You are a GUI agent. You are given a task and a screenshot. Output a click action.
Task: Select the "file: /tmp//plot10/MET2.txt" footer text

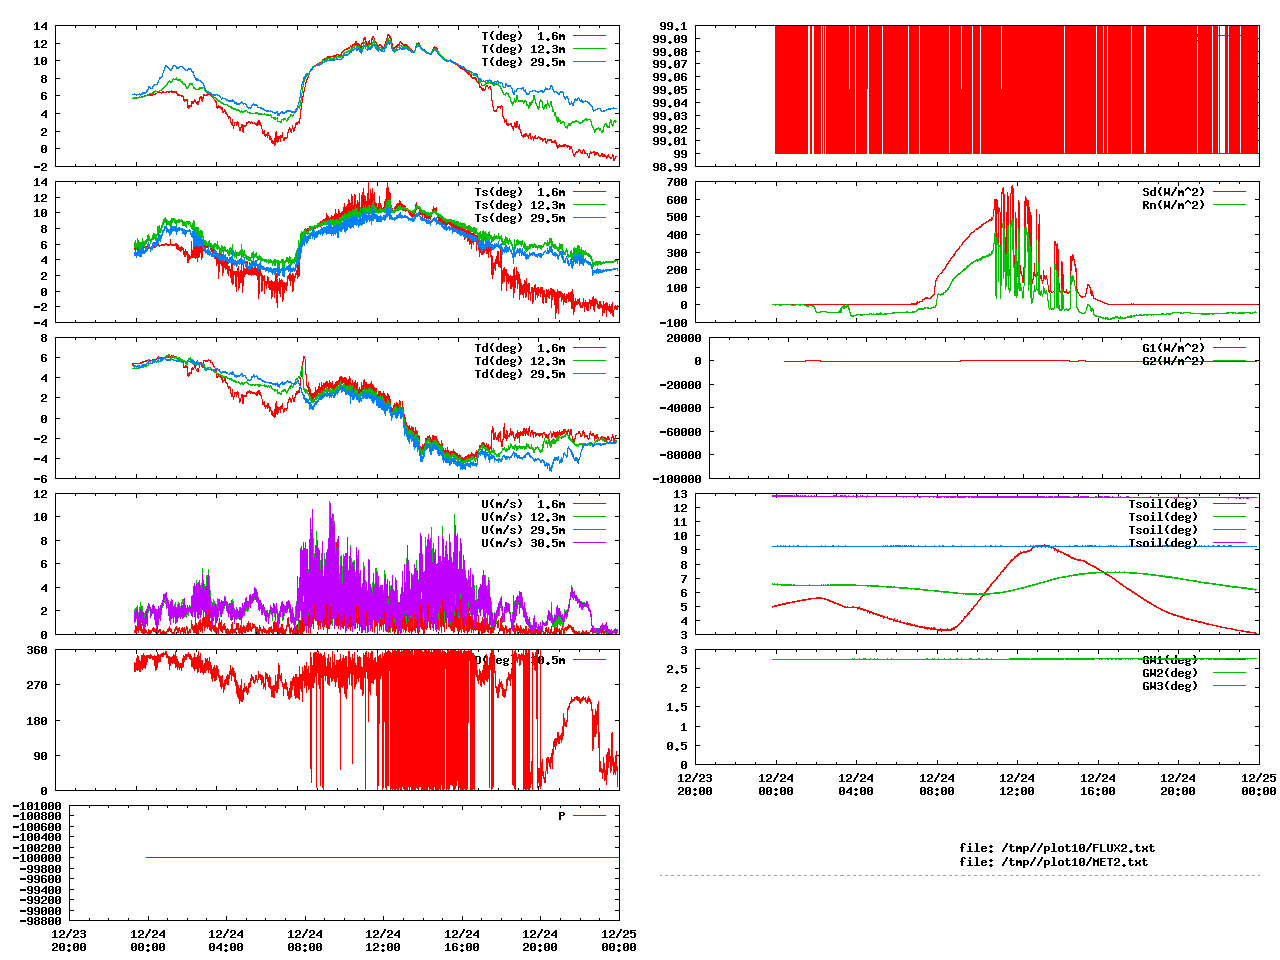point(1054,861)
